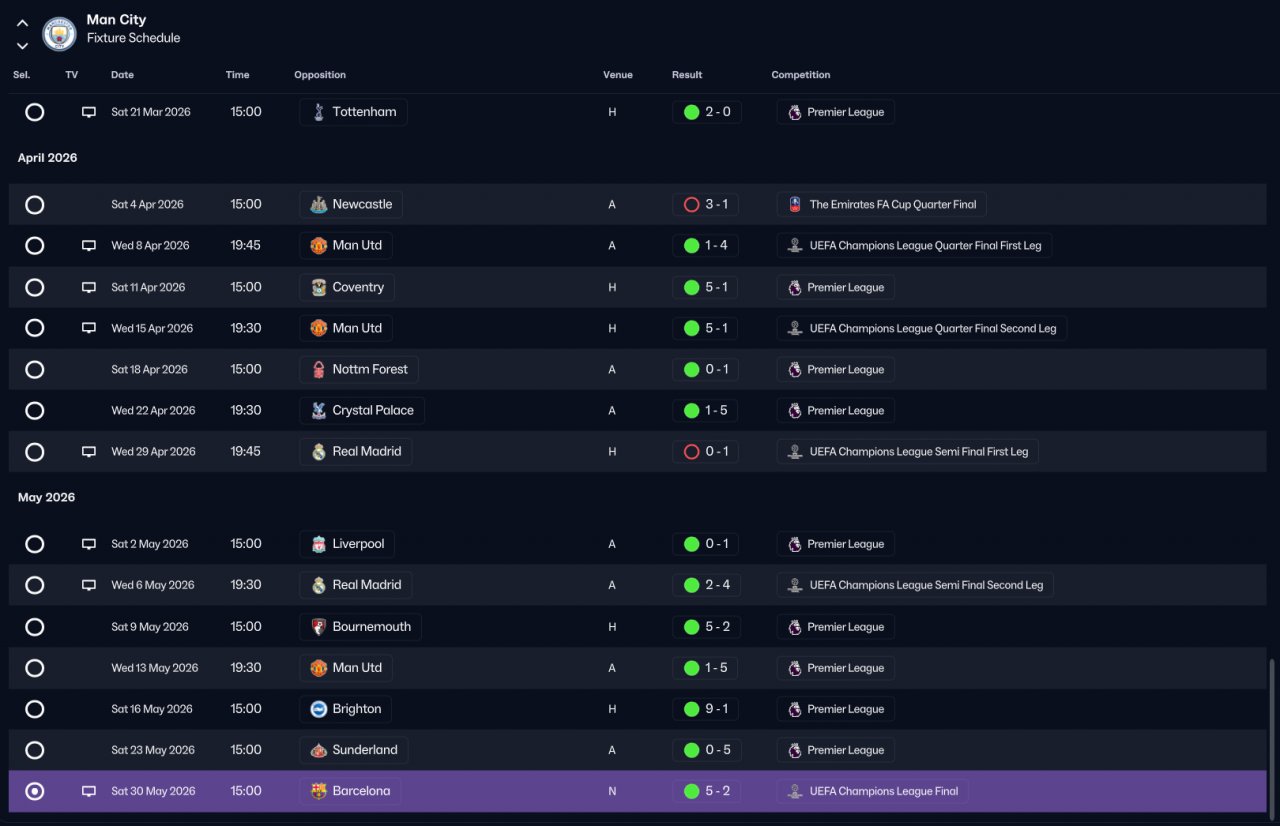Select the radio button for Coventry fixture
Screen dimensions: 1280x826
click(34, 287)
